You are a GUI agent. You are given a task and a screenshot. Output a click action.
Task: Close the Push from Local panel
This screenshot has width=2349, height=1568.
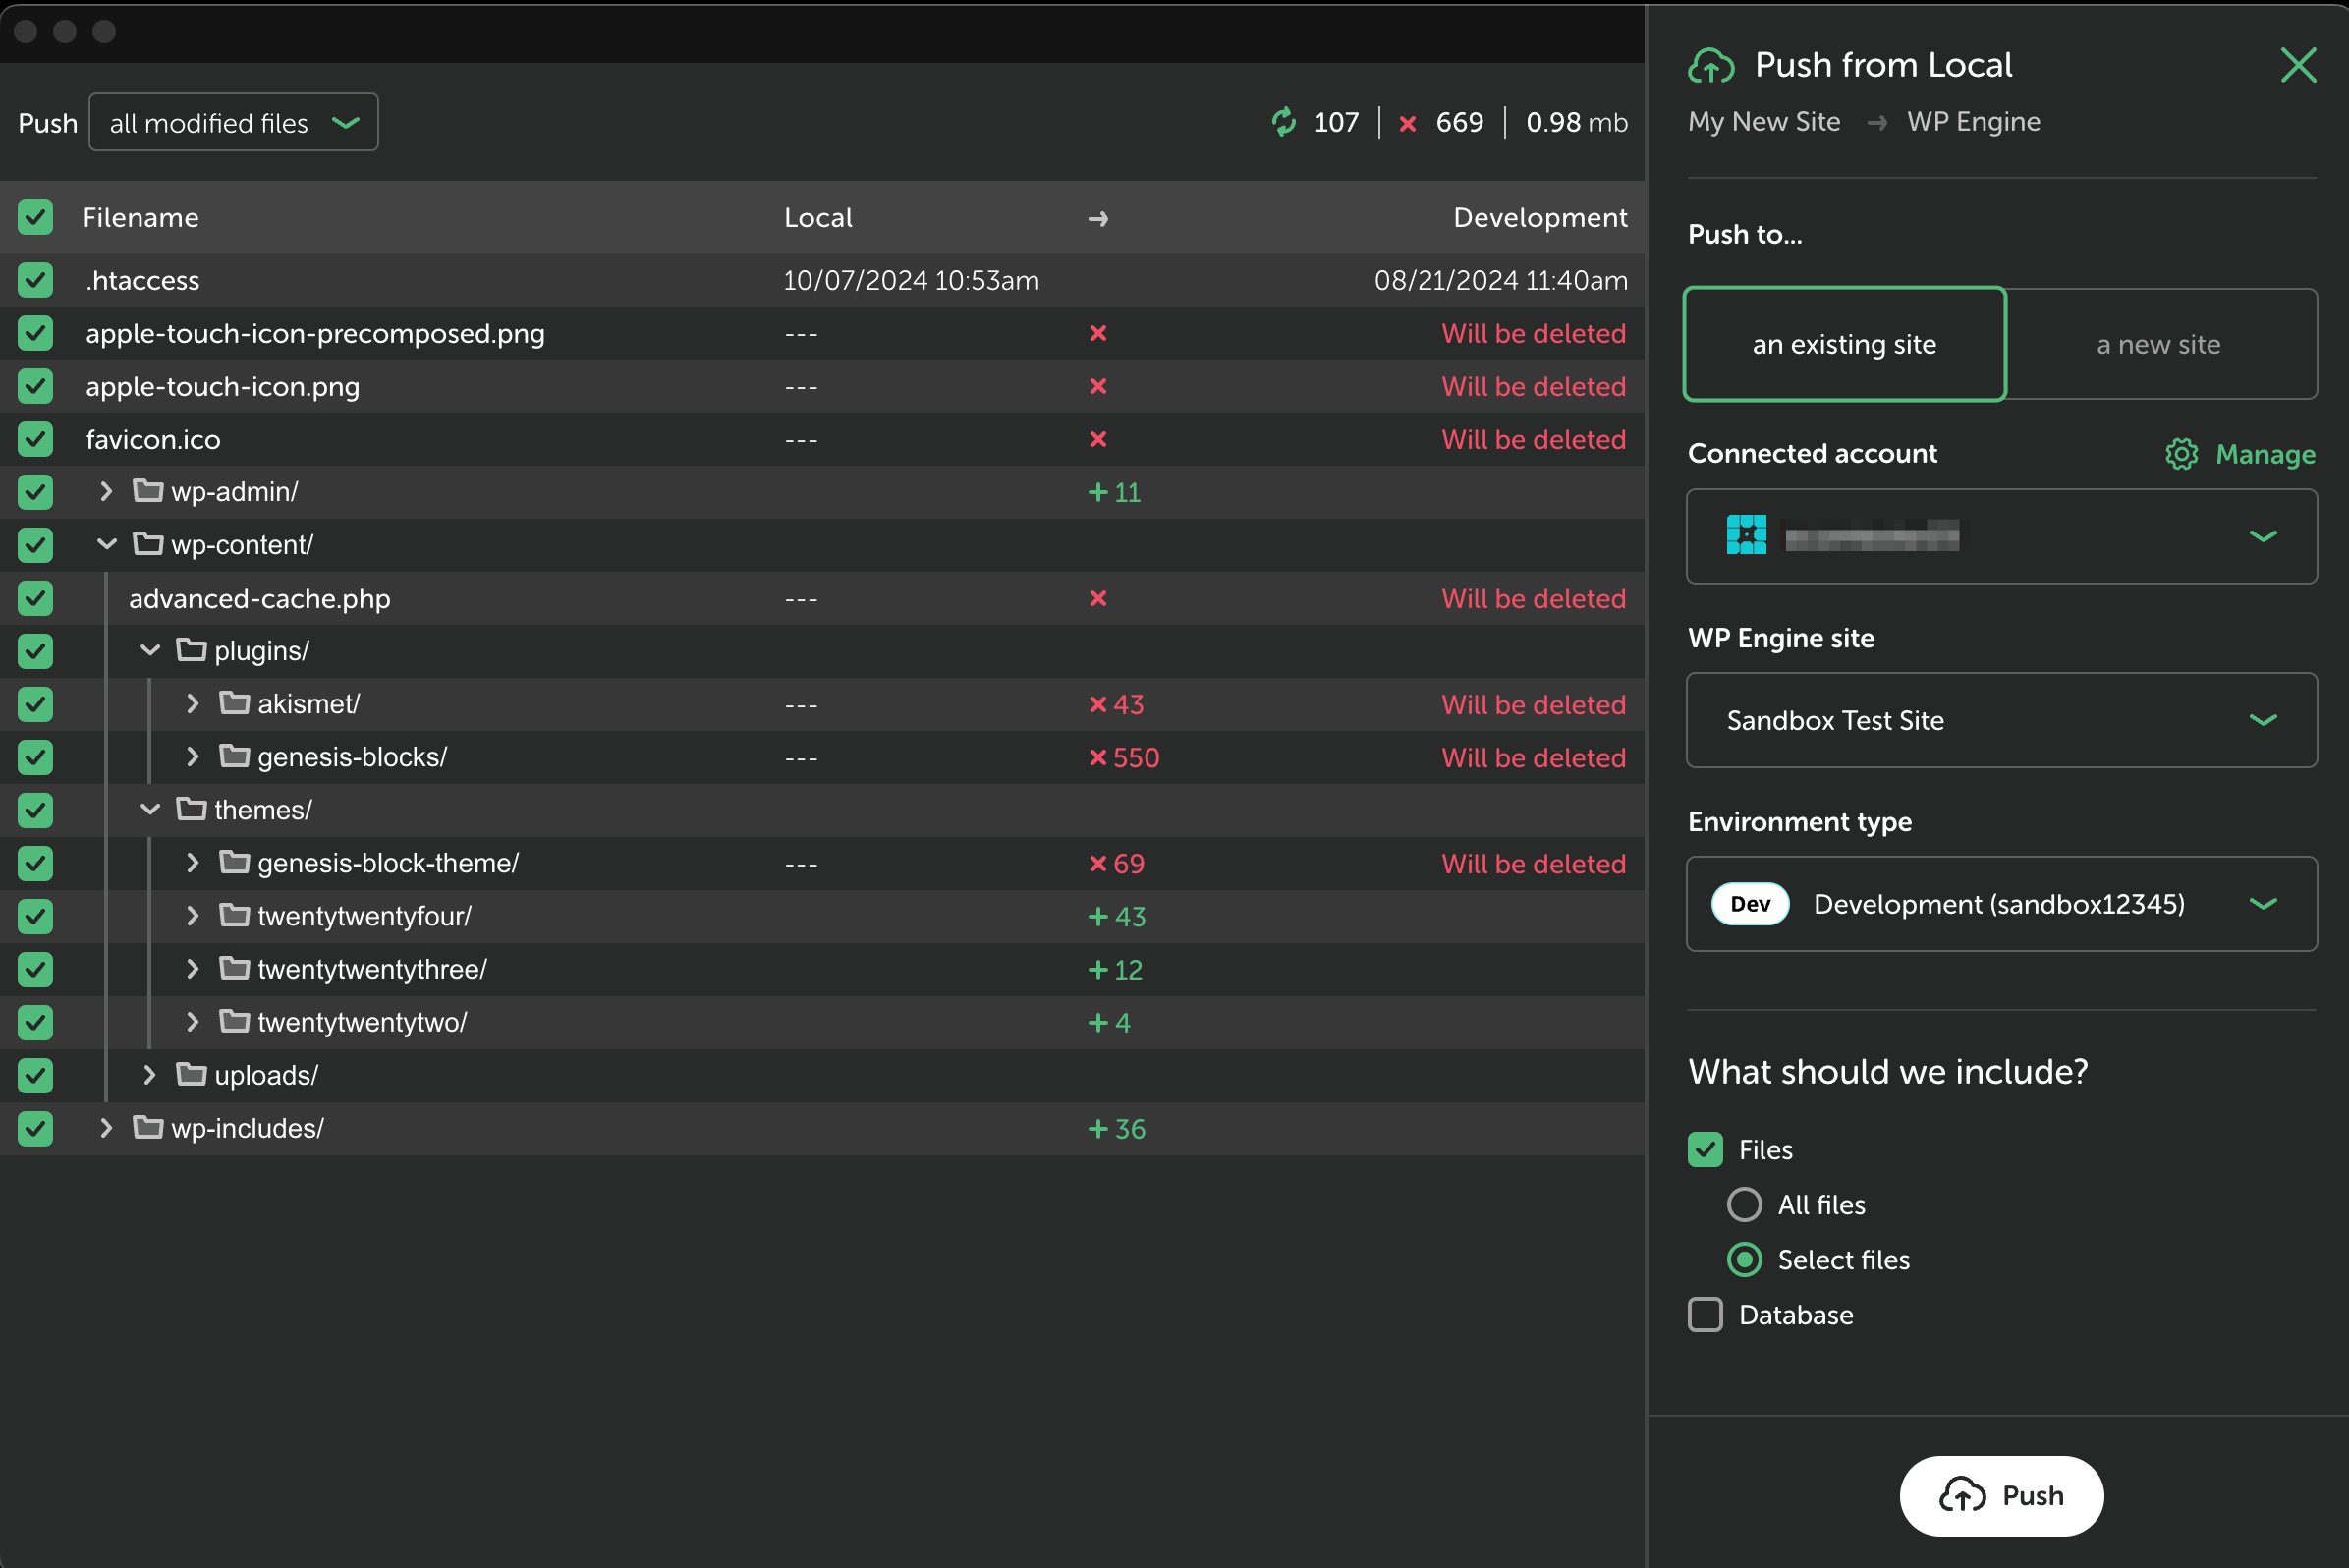click(2297, 66)
